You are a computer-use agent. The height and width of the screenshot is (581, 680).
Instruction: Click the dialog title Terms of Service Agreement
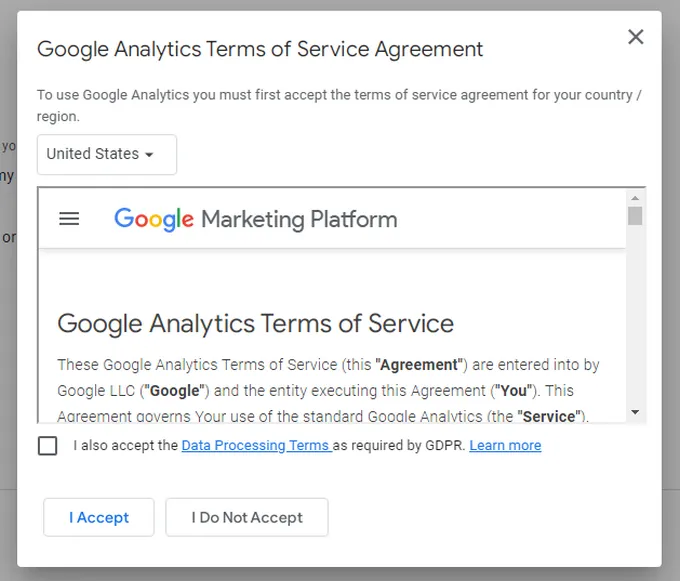[x=260, y=49]
